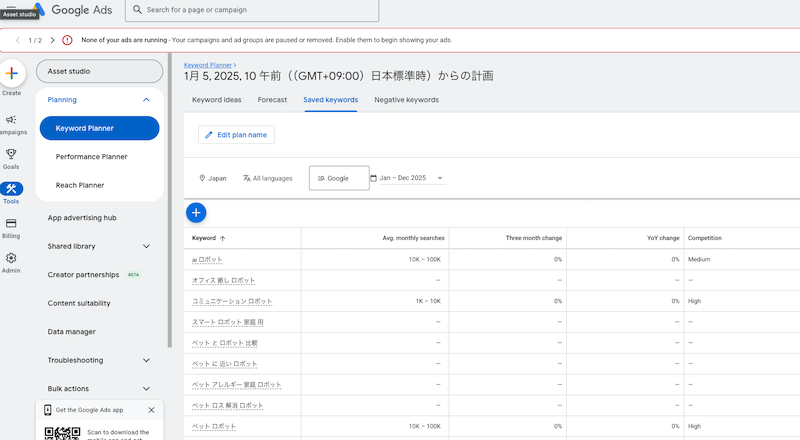
Task: Open Content suitability
Action: click(79, 303)
